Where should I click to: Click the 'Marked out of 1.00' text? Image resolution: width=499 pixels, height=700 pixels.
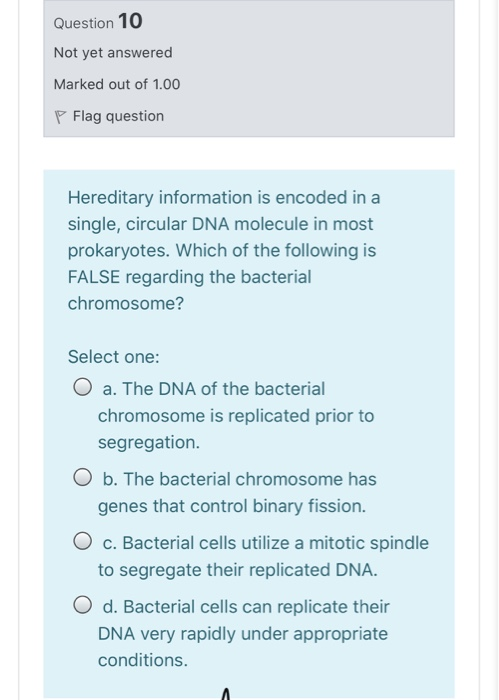(117, 84)
